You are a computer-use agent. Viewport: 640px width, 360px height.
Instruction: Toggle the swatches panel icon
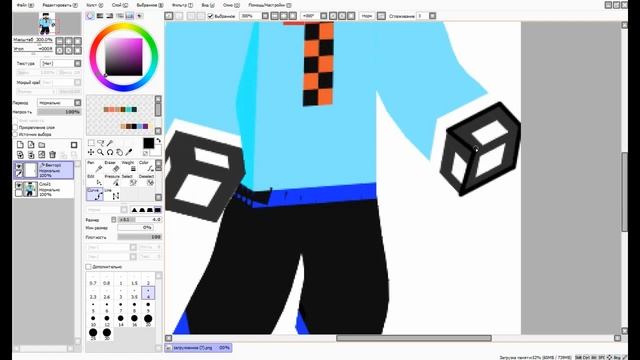(130, 16)
